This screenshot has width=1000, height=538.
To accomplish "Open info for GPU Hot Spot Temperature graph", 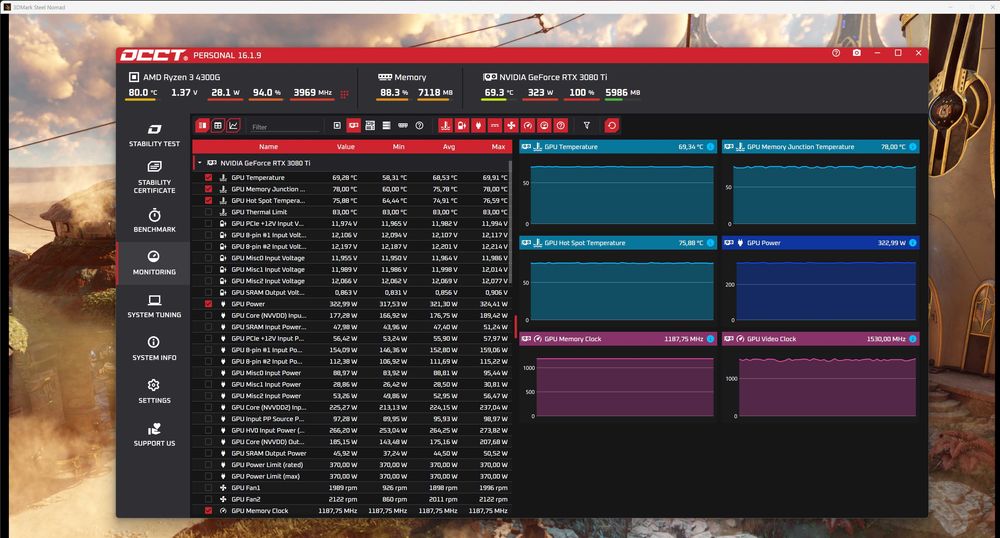I will pyautogui.click(x=710, y=243).
